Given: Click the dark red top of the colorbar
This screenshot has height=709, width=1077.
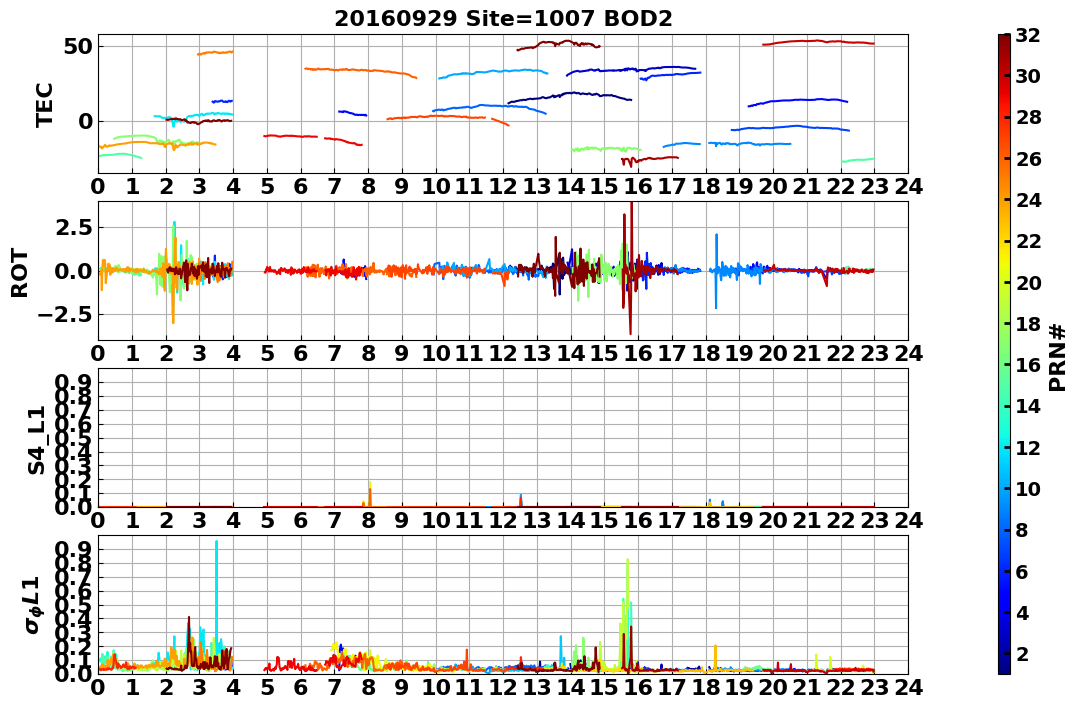Looking at the screenshot, I should (1004, 40).
